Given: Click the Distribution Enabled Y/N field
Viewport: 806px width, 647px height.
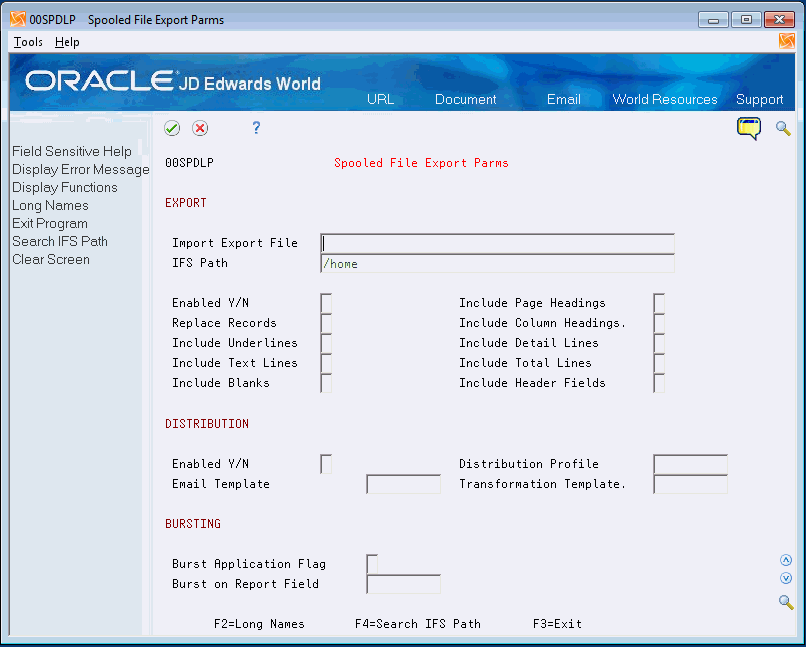Looking at the screenshot, I should point(326,464).
